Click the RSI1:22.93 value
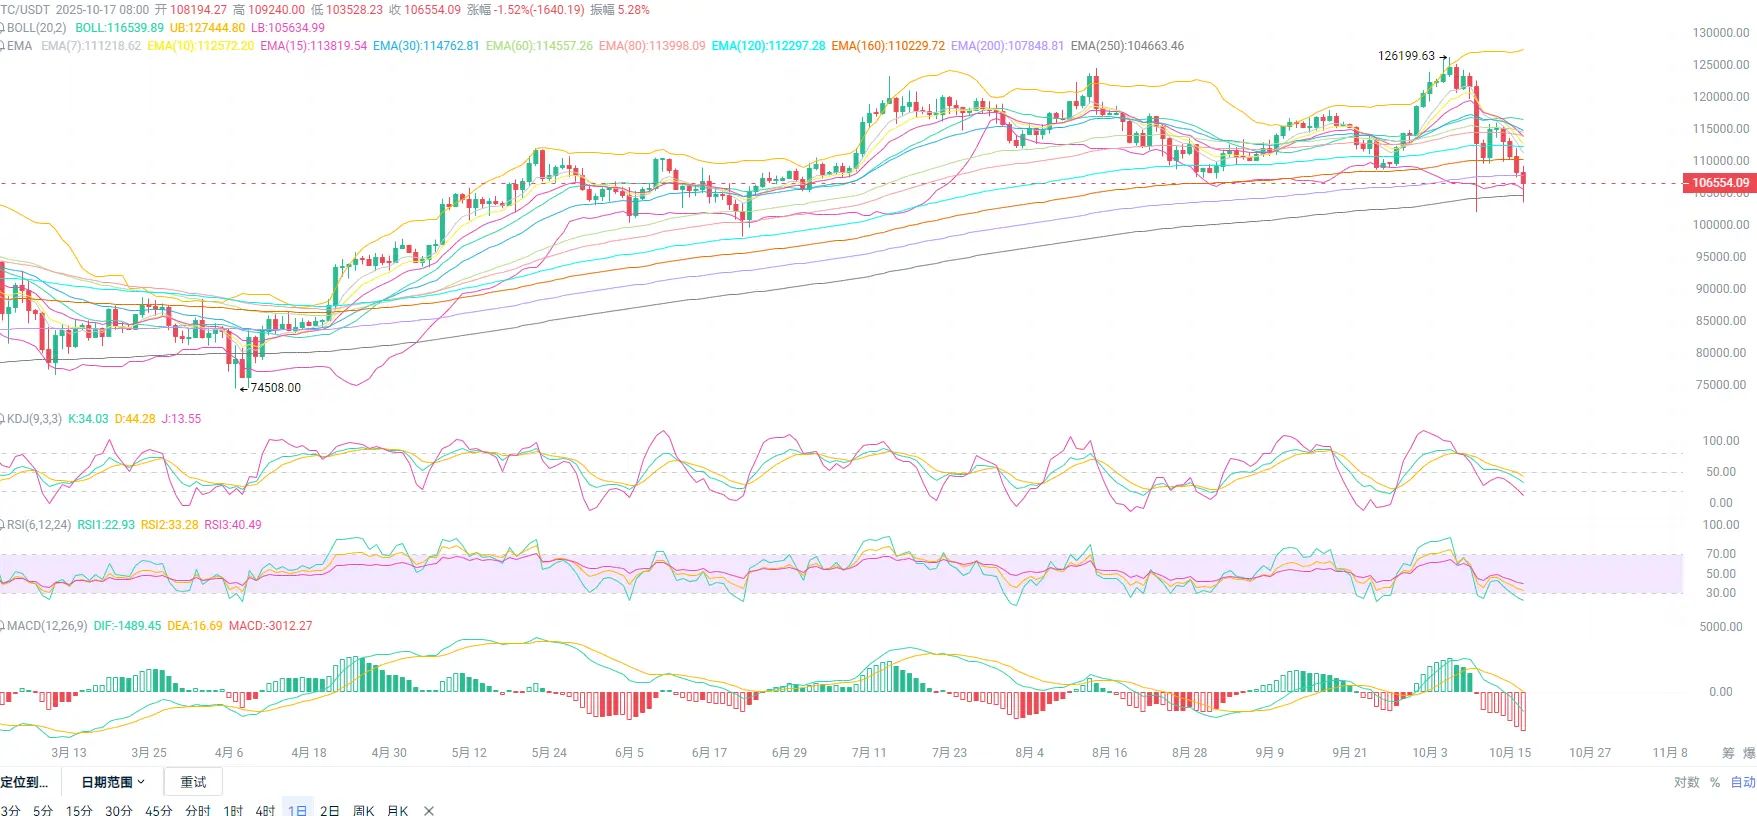 (x=106, y=525)
